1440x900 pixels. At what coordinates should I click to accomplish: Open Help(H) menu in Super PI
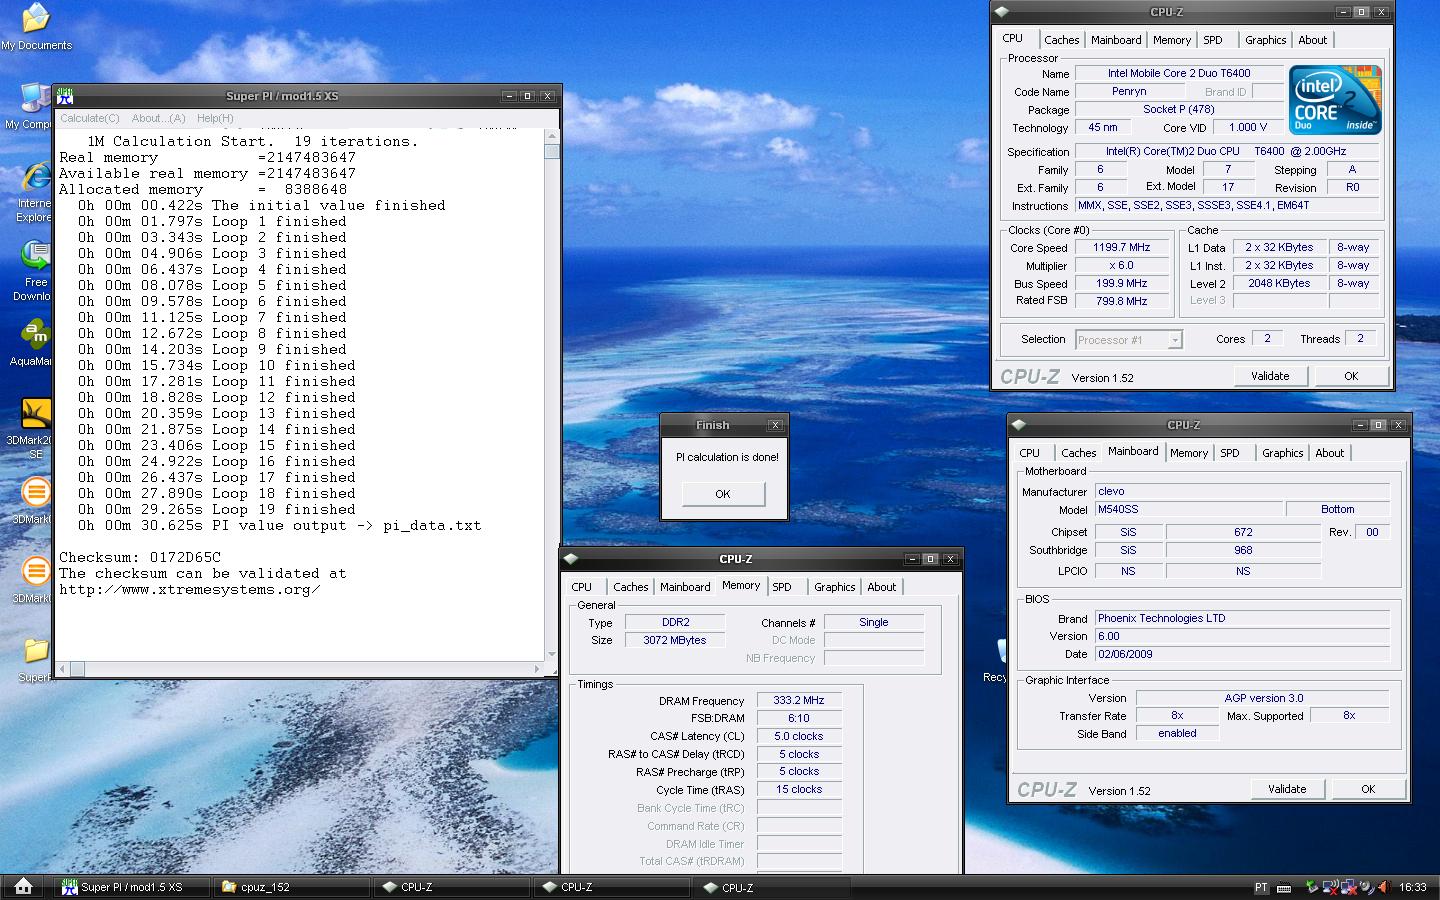[x=215, y=118]
